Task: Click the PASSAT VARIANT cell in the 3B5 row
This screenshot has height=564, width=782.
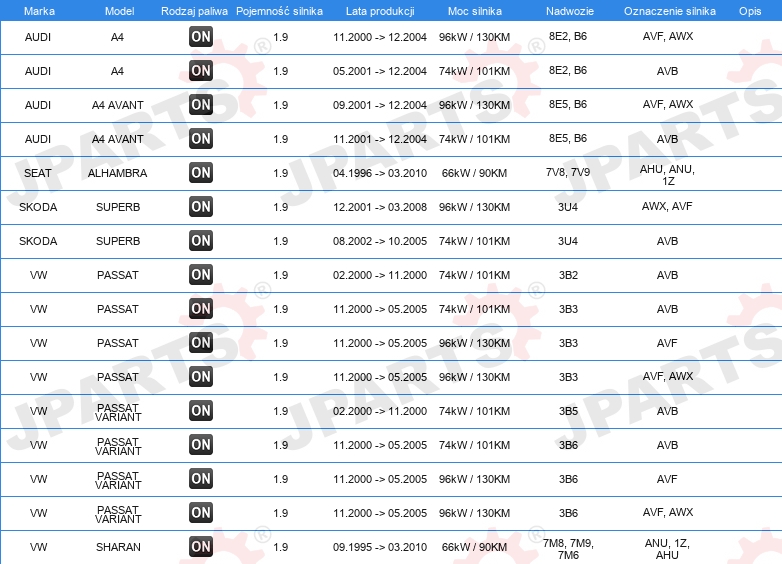Action: click(118, 412)
